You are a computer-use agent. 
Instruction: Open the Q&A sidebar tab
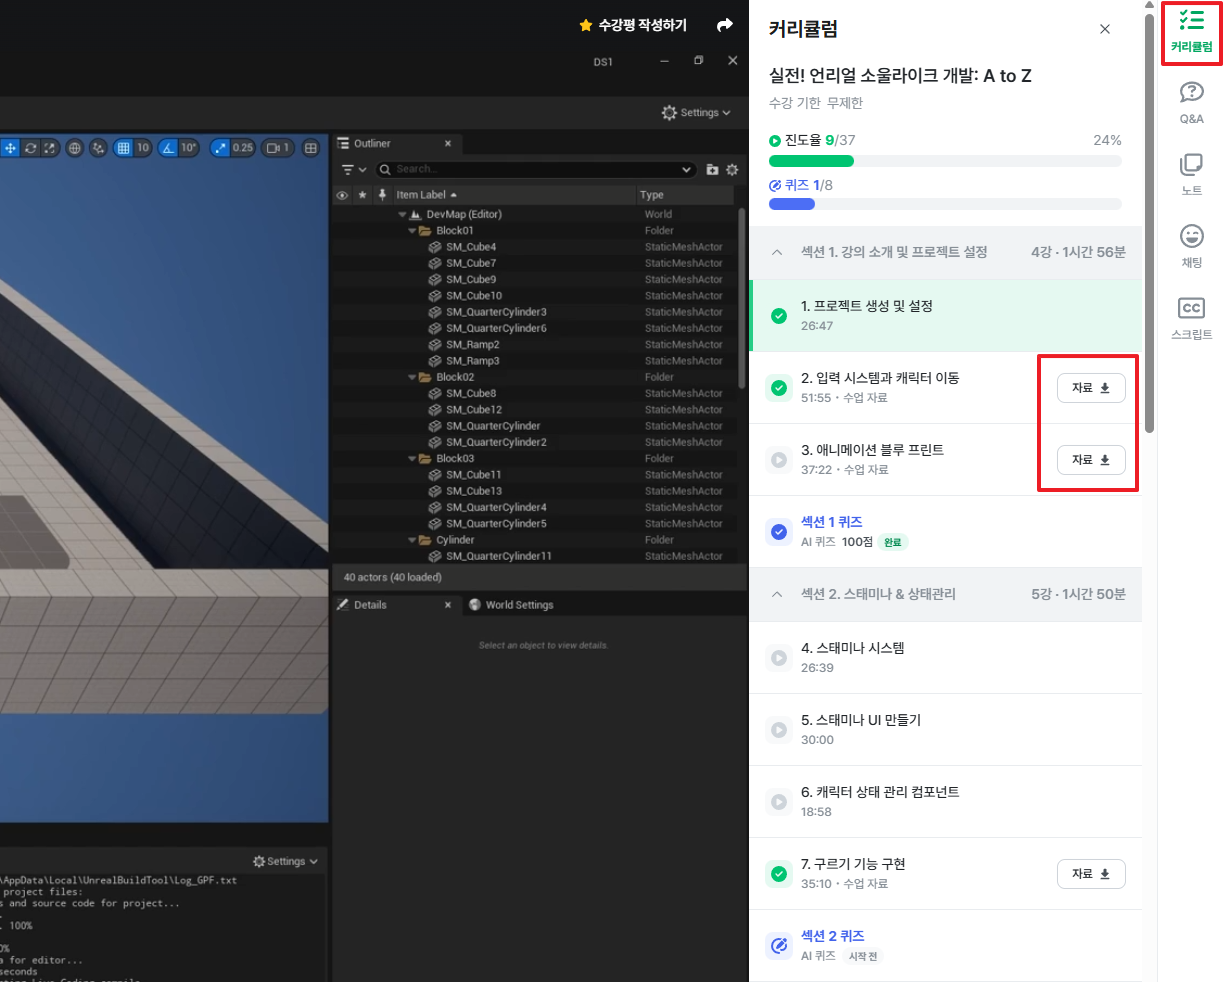[x=1191, y=103]
